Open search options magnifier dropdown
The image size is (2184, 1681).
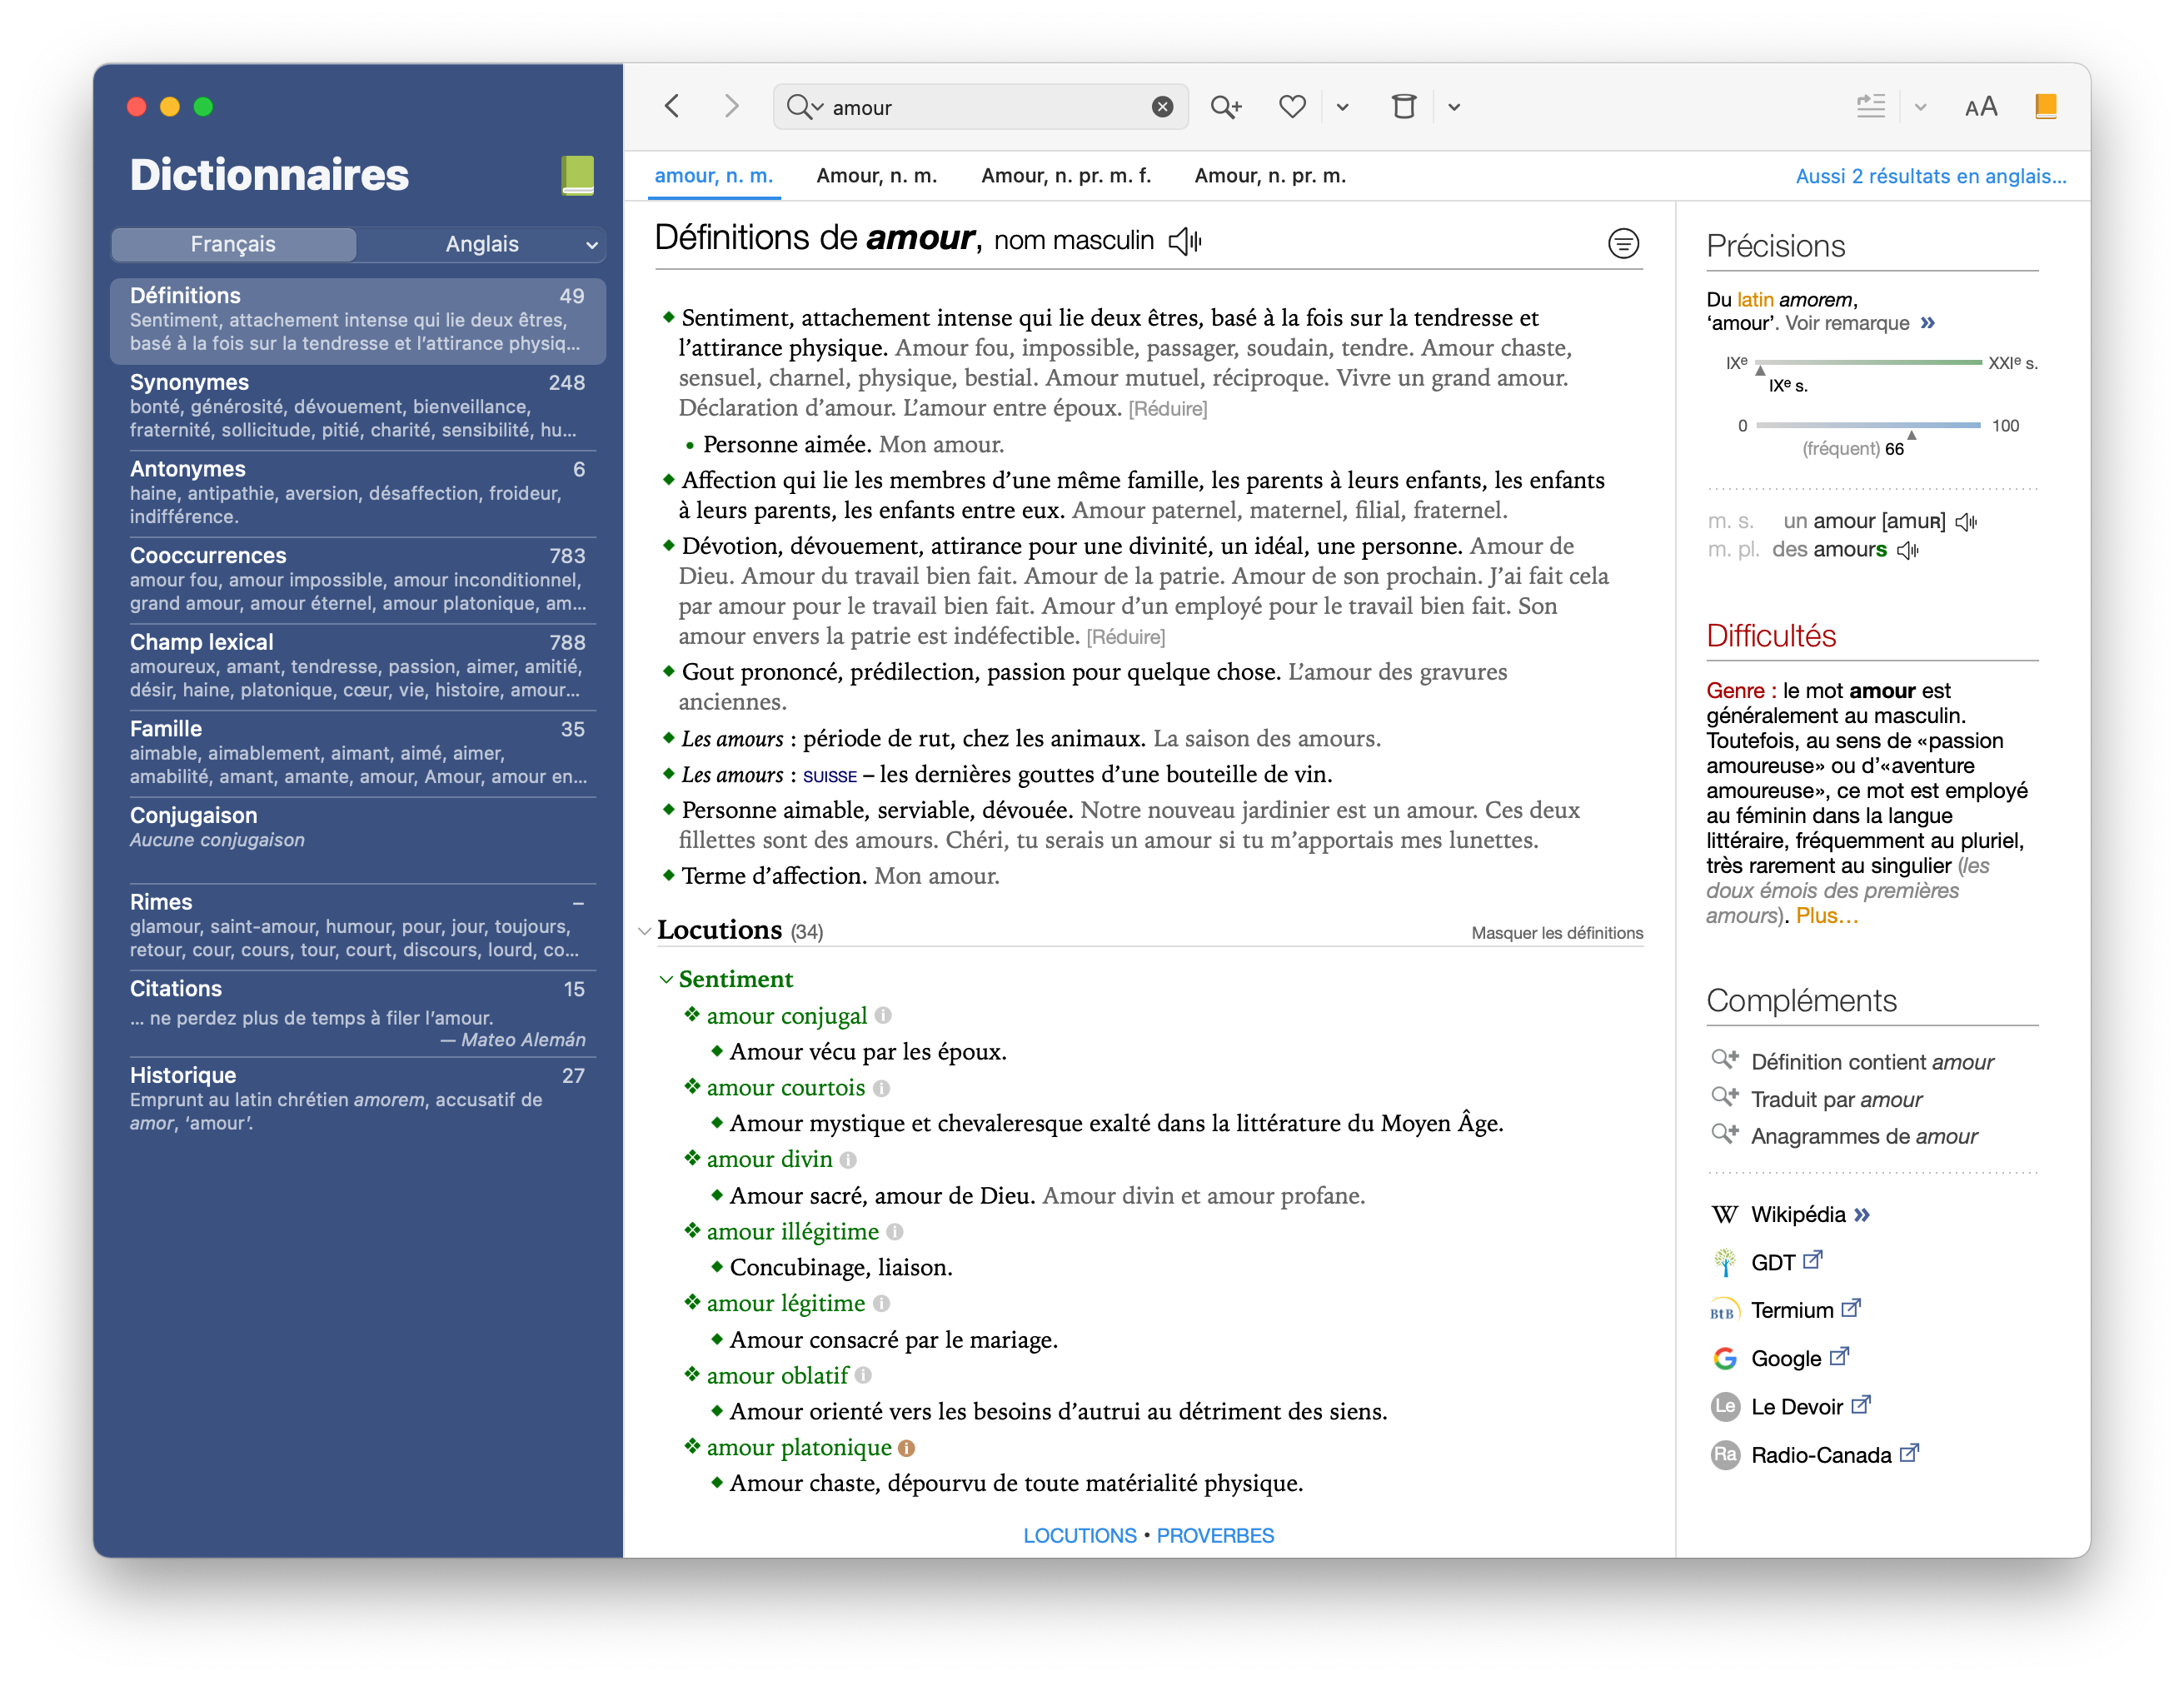[x=804, y=107]
